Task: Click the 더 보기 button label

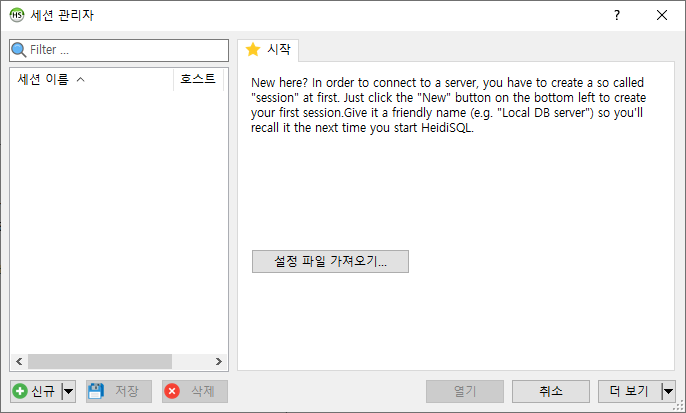Action: coord(629,391)
